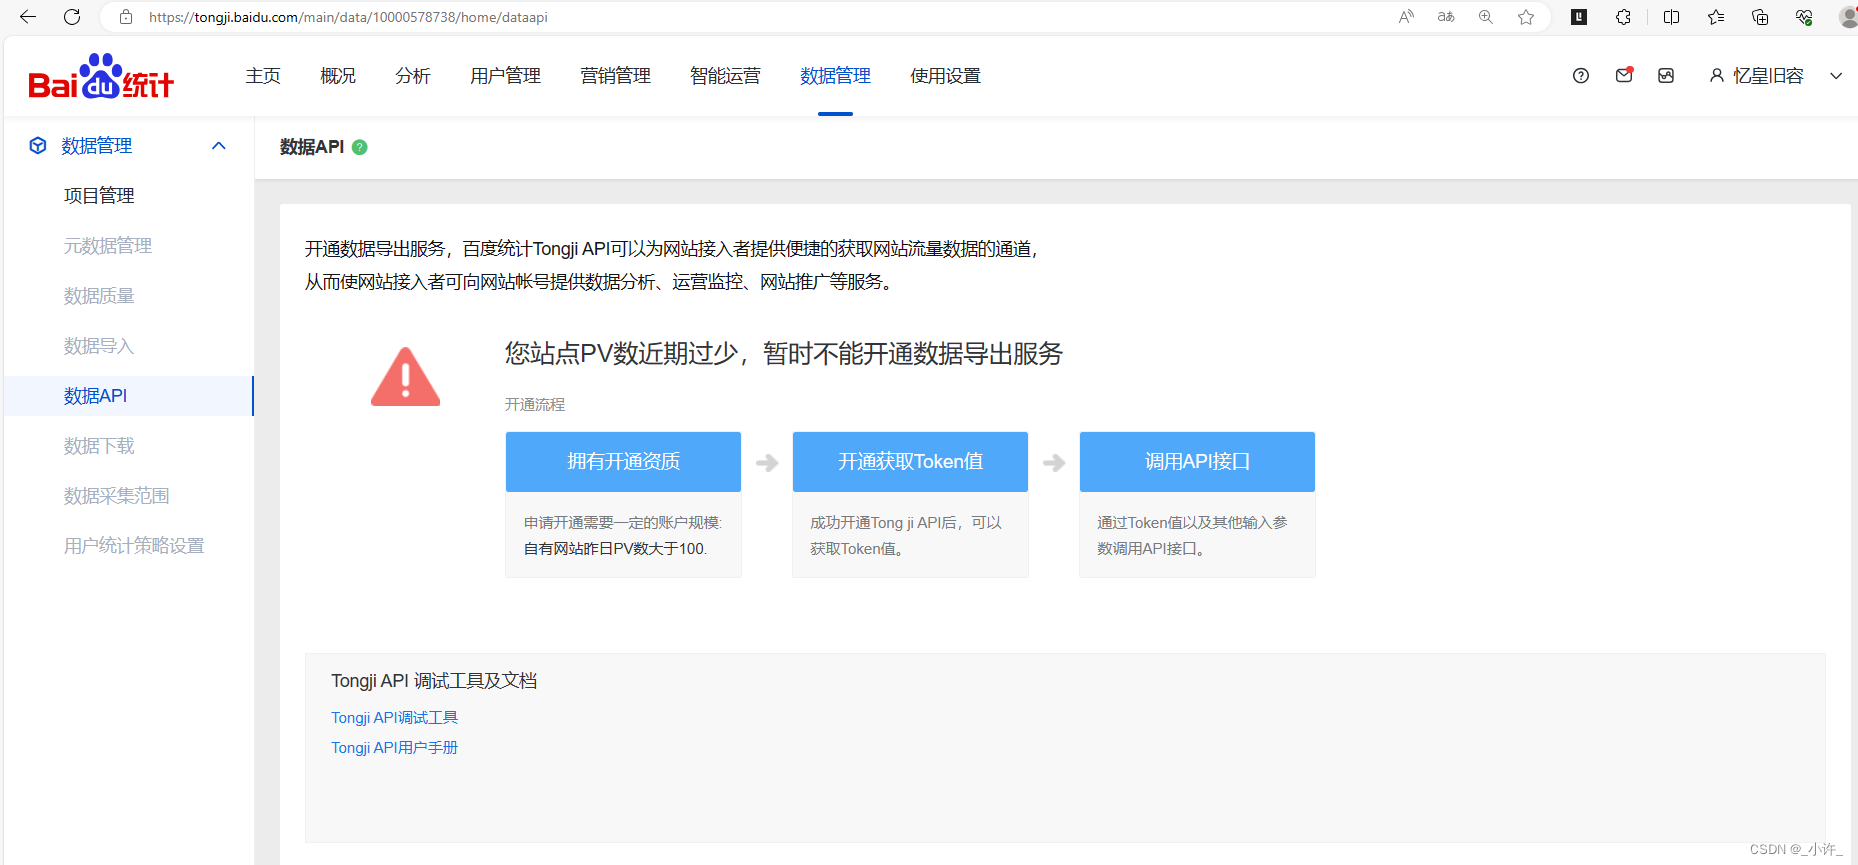Click the 自有网站昨日PV数大于100 text

[x=615, y=549]
